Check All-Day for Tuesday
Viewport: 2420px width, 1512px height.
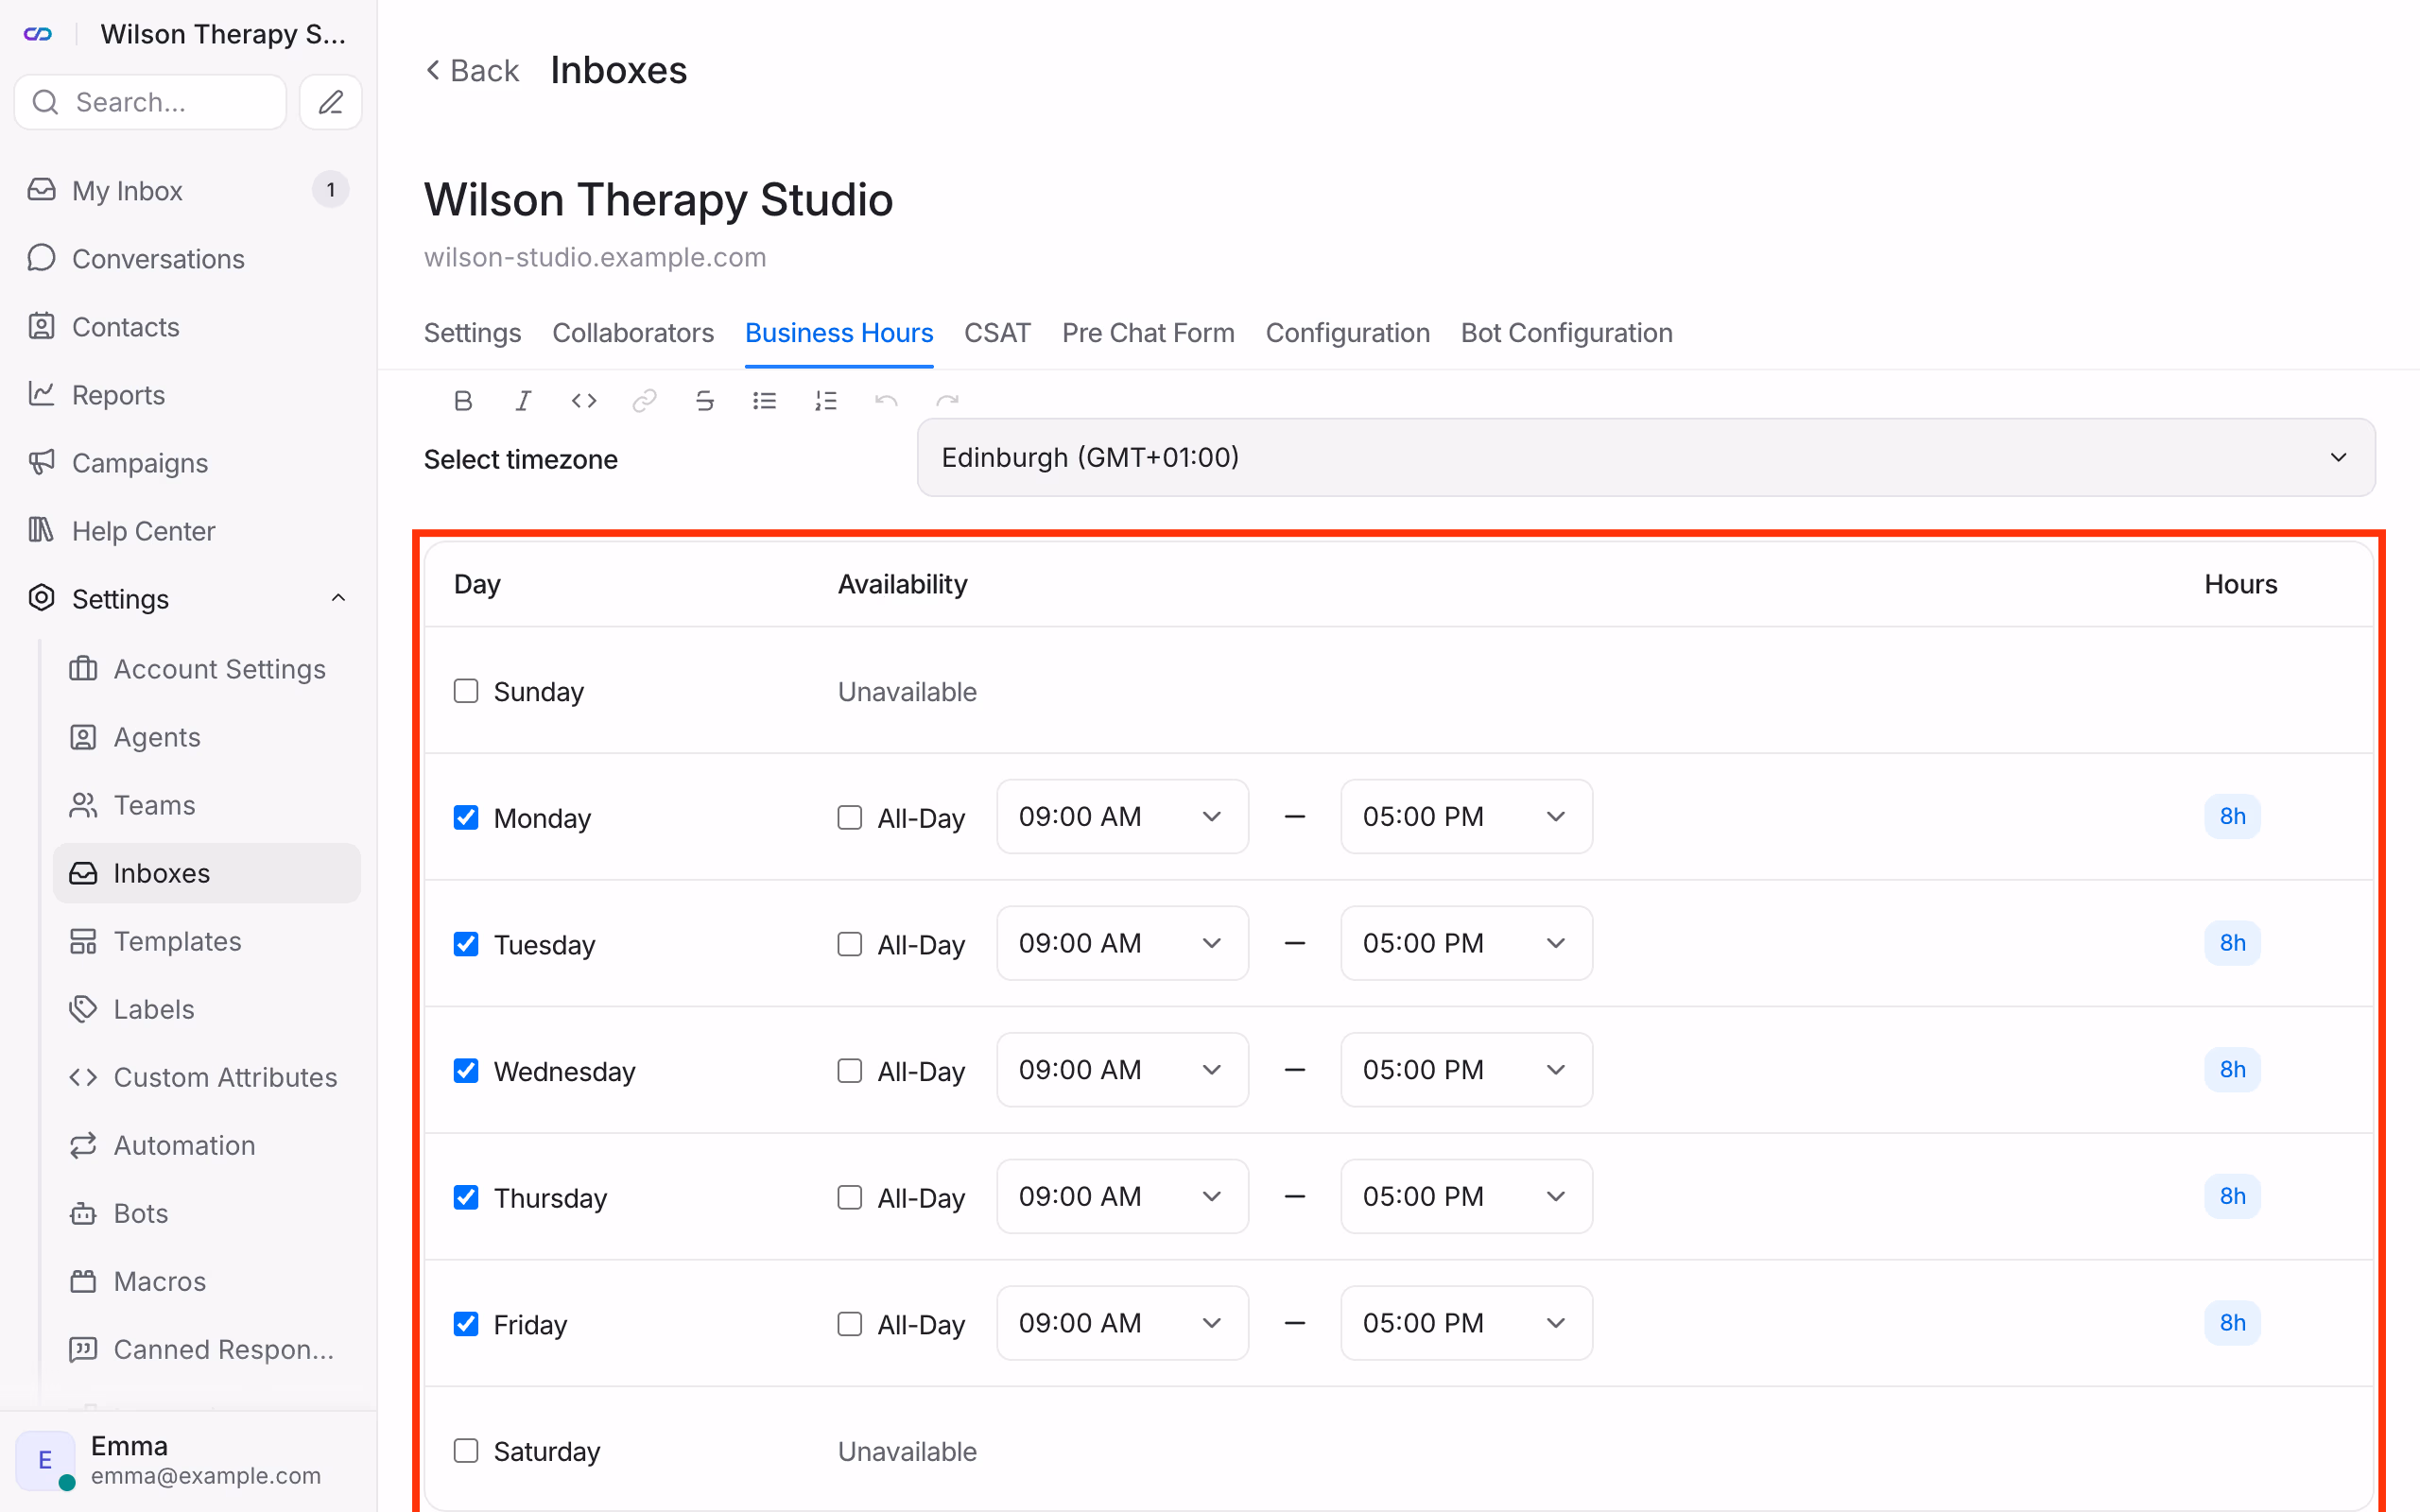pyautogui.click(x=850, y=944)
